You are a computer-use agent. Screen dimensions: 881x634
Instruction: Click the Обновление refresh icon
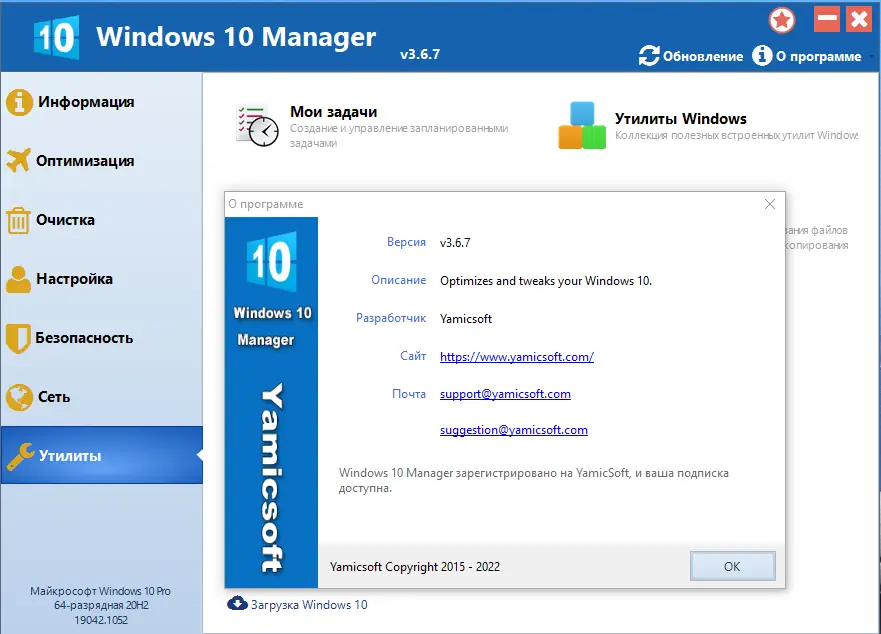(x=649, y=56)
